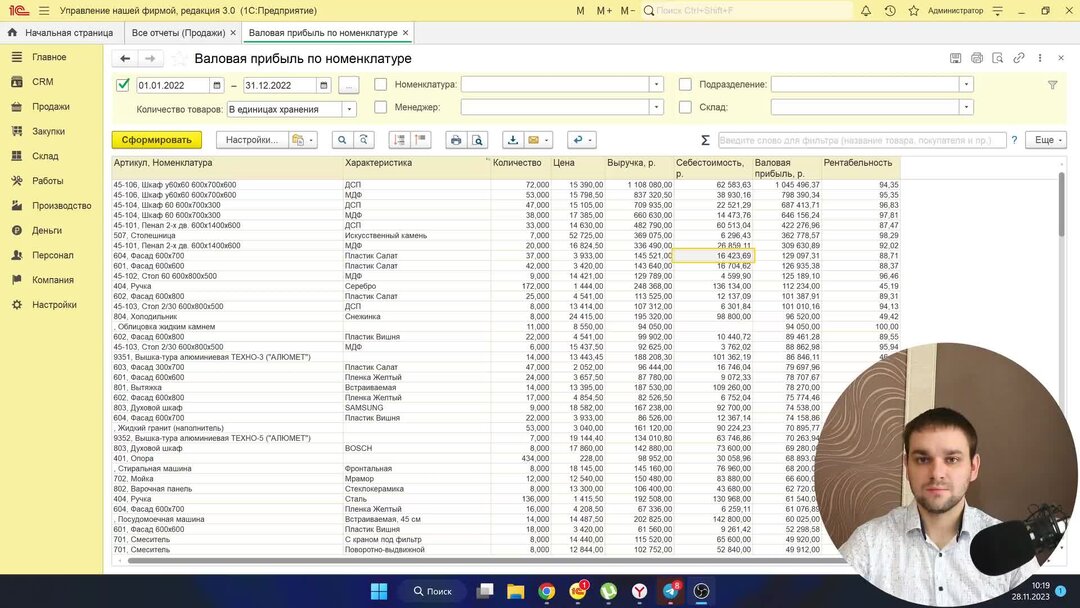Click the filter word search field
Viewport: 1080px width, 608px height.
tap(862, 140)
